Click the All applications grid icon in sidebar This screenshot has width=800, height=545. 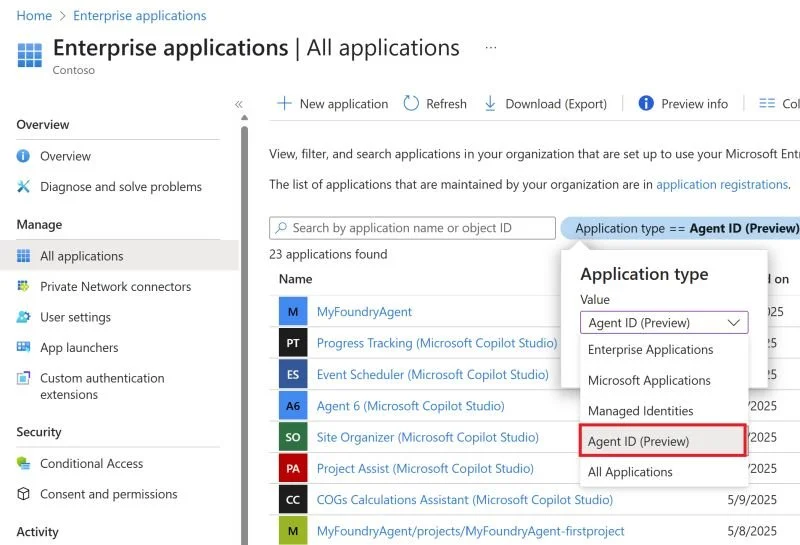coord(23,256)
